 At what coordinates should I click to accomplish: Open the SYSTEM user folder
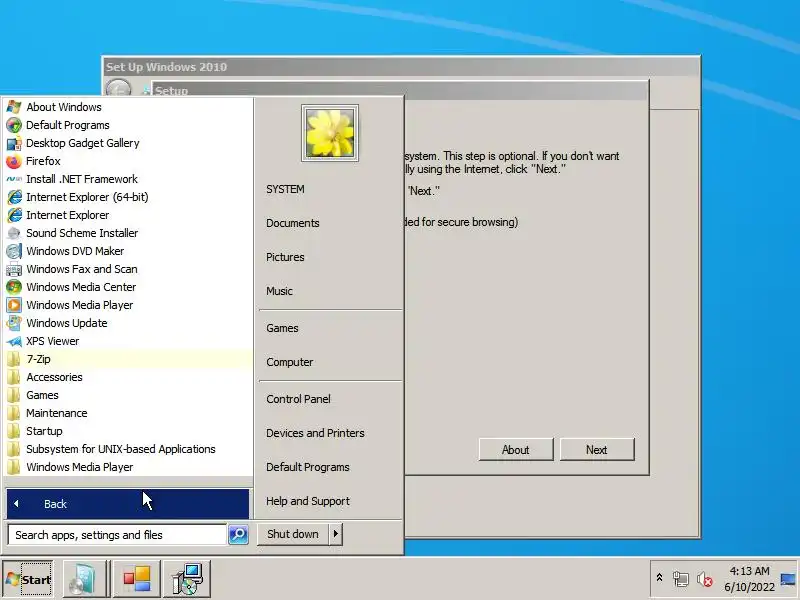pos(285,189)
